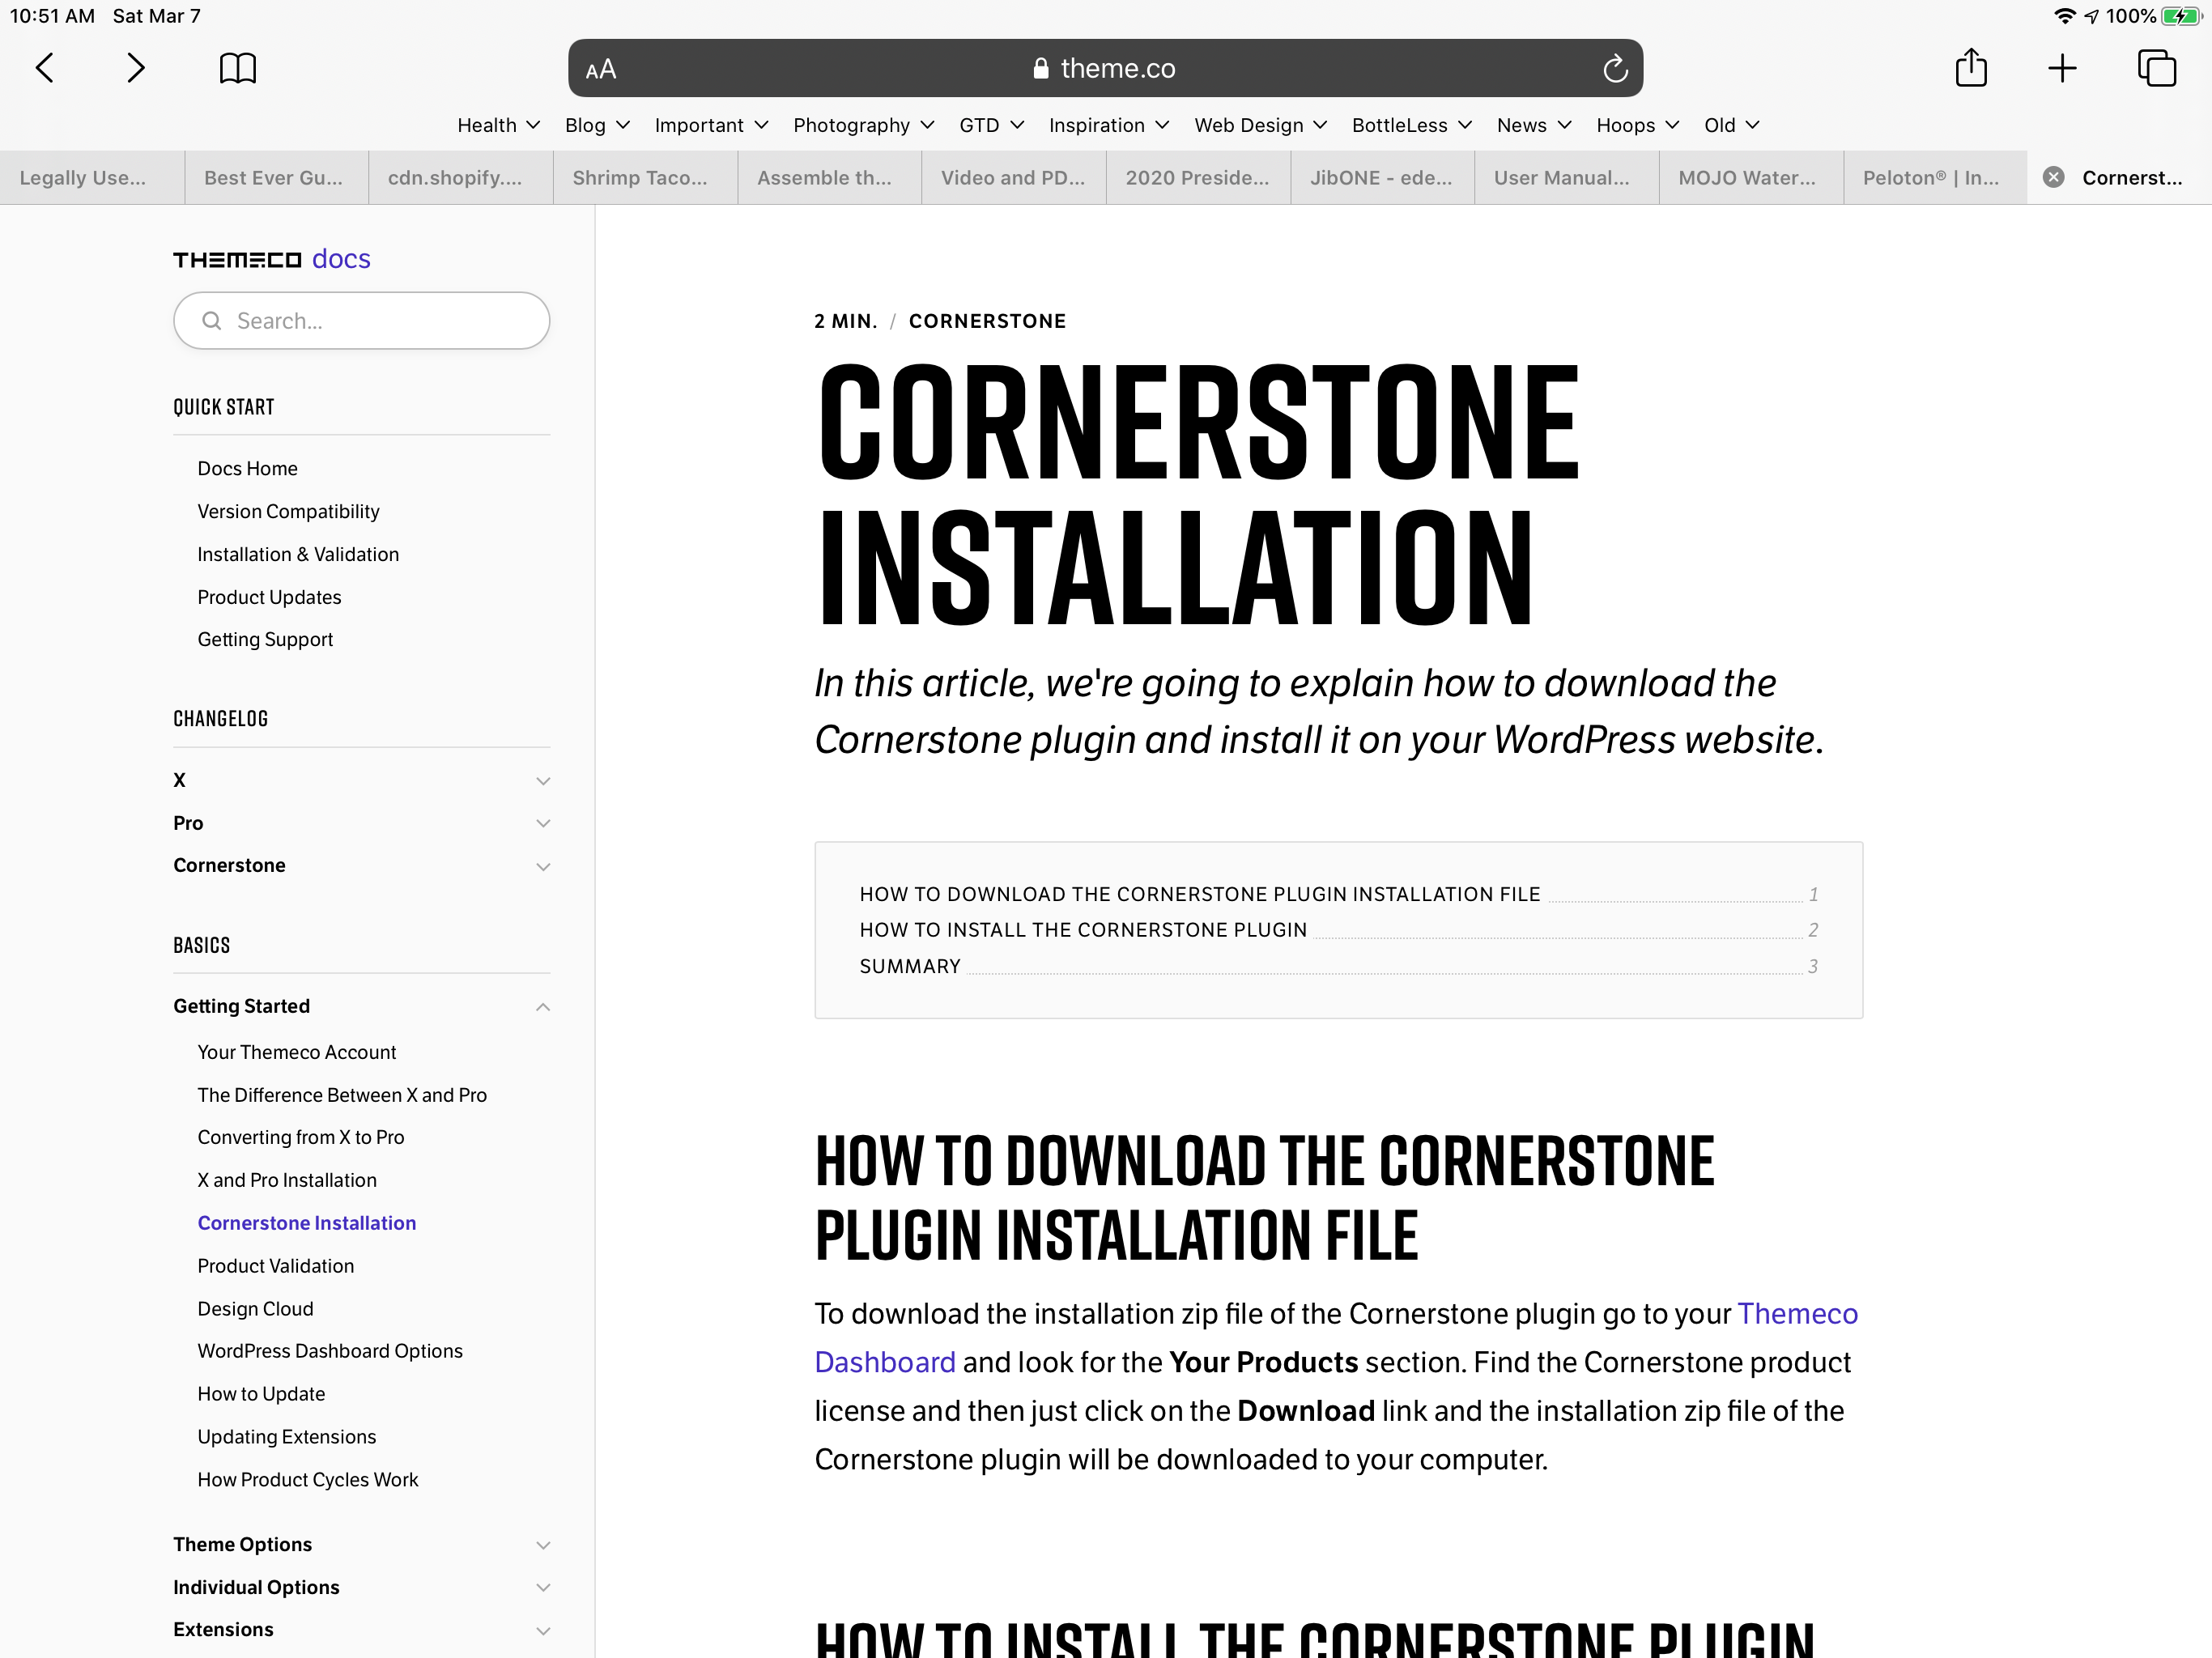Switch to the MOJO Water tab
2212x1658 pixels.
pyautogui.click(x=1751, y=177)
